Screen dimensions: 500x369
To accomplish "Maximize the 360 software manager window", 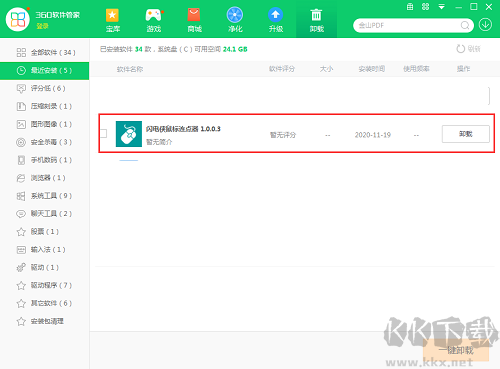I will [474, 7].
